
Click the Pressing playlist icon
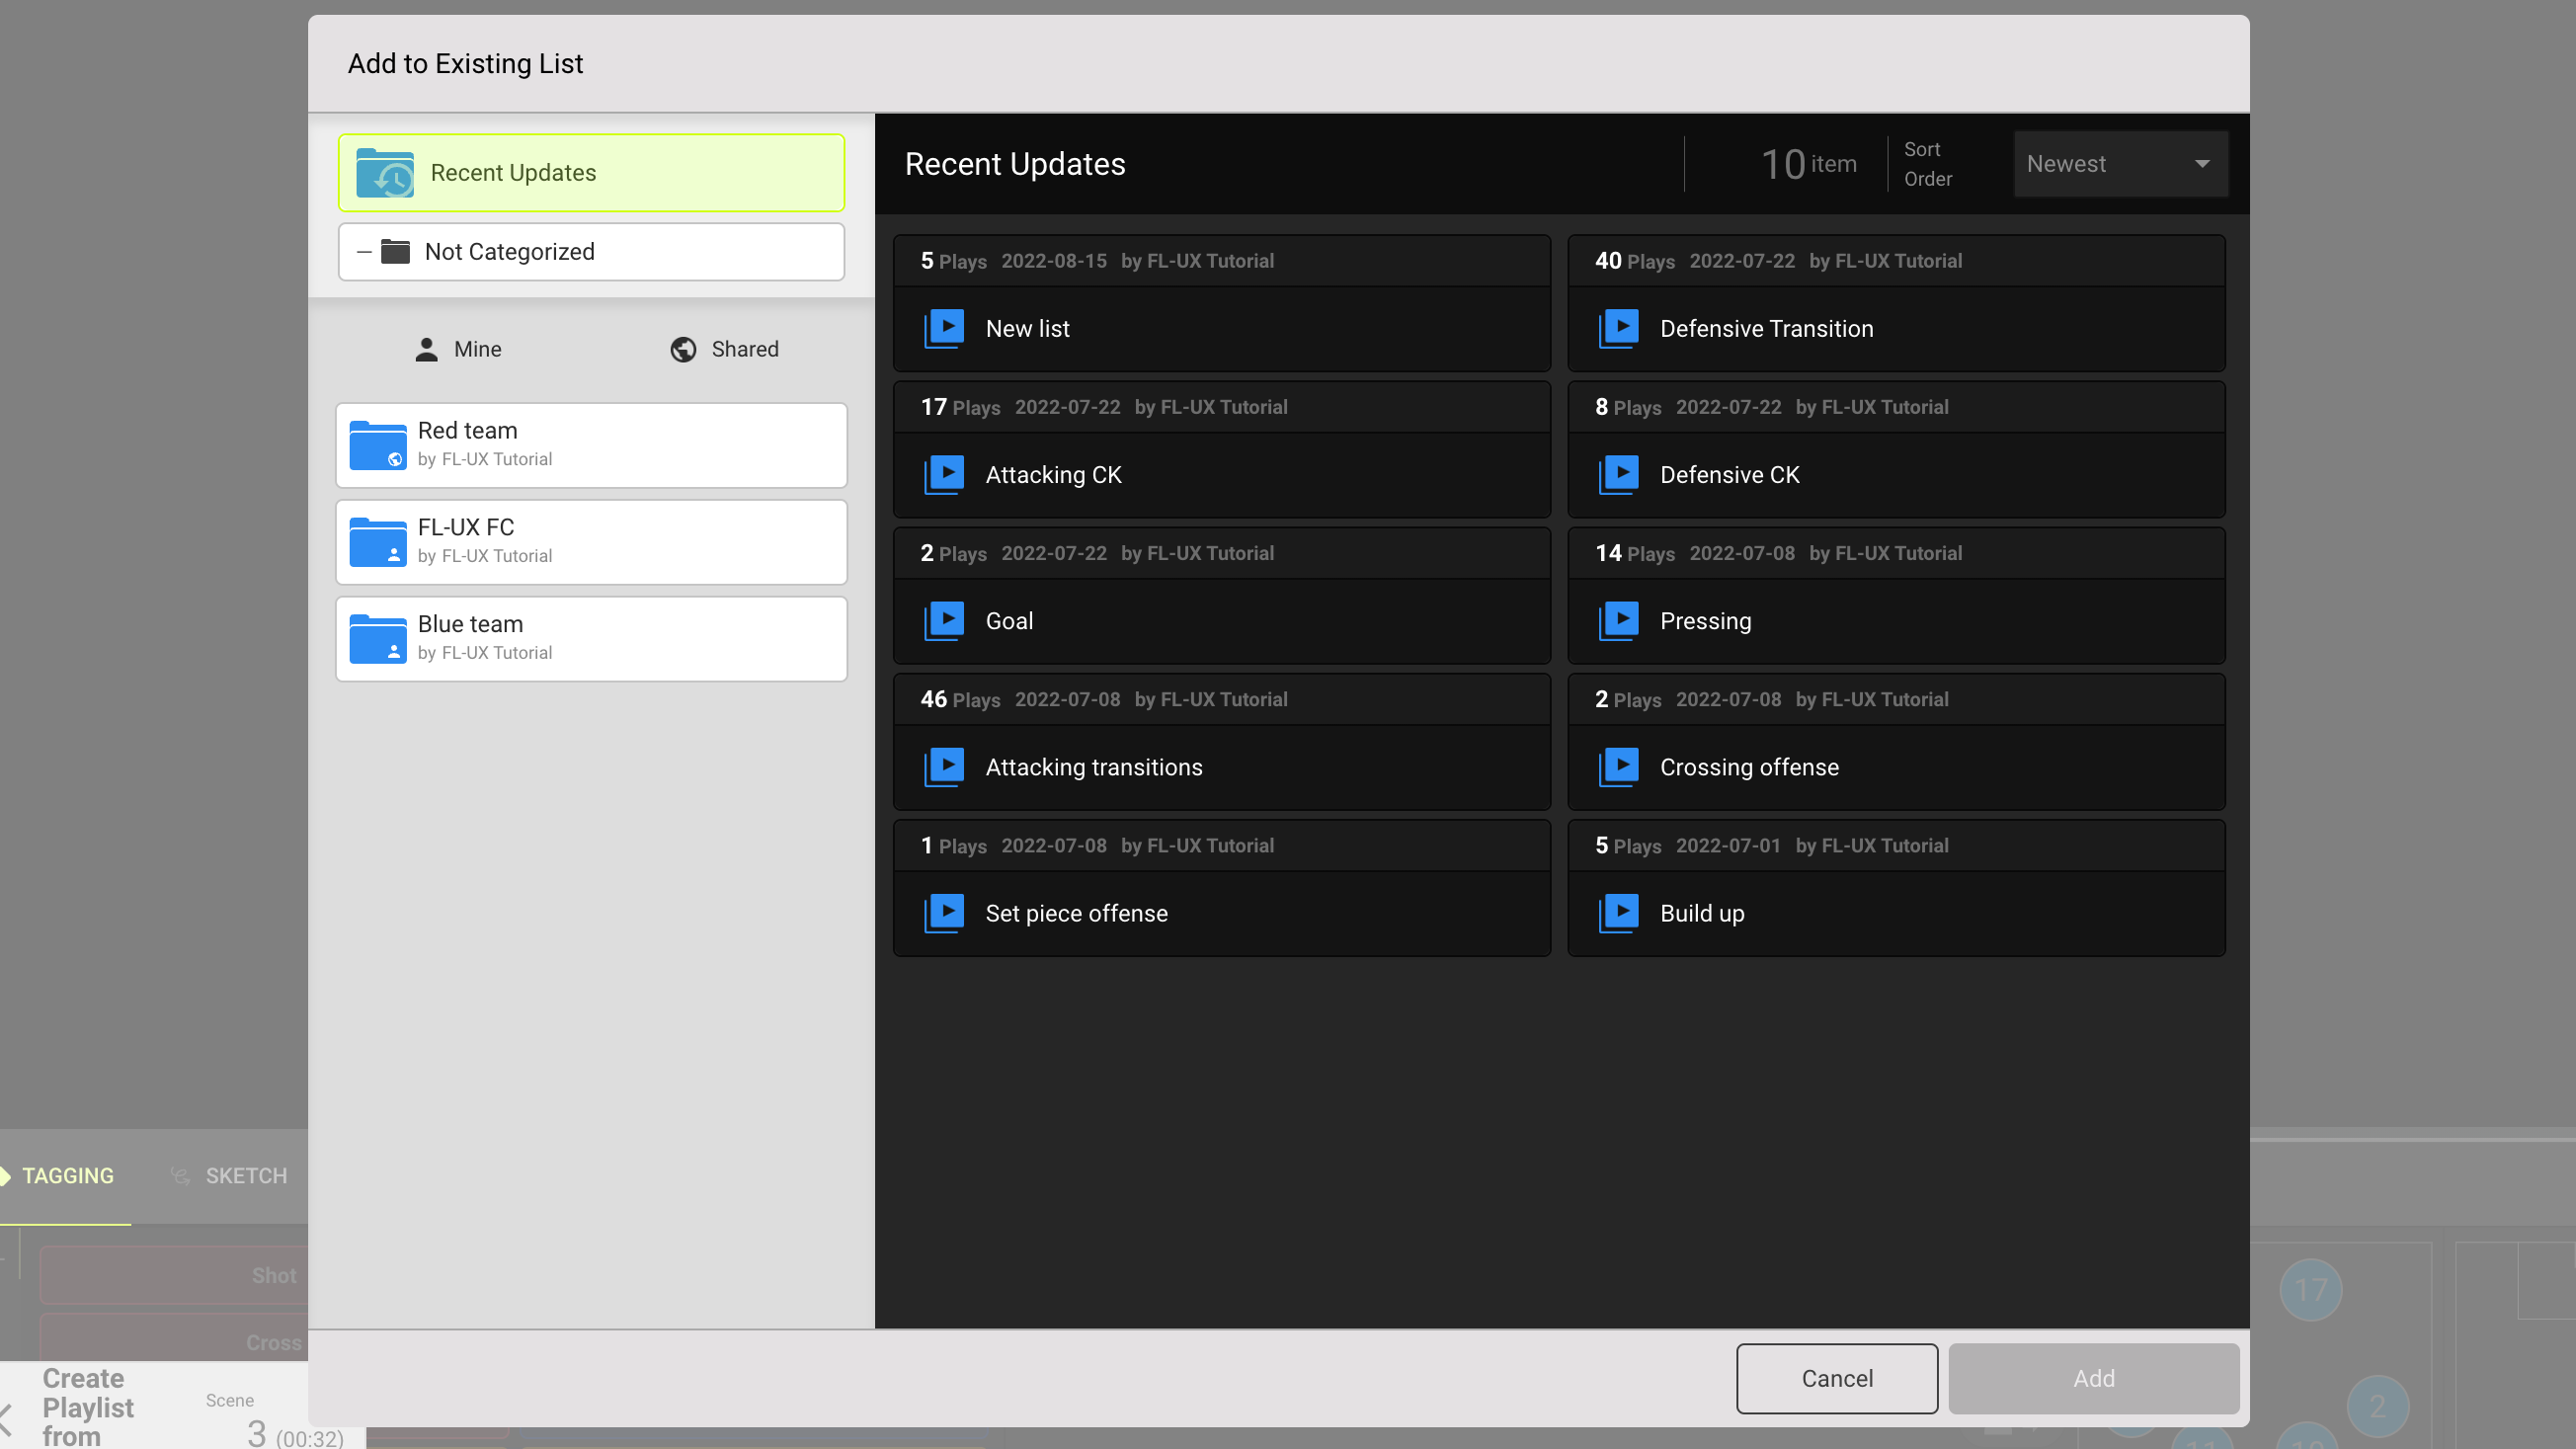(1619, 621)
